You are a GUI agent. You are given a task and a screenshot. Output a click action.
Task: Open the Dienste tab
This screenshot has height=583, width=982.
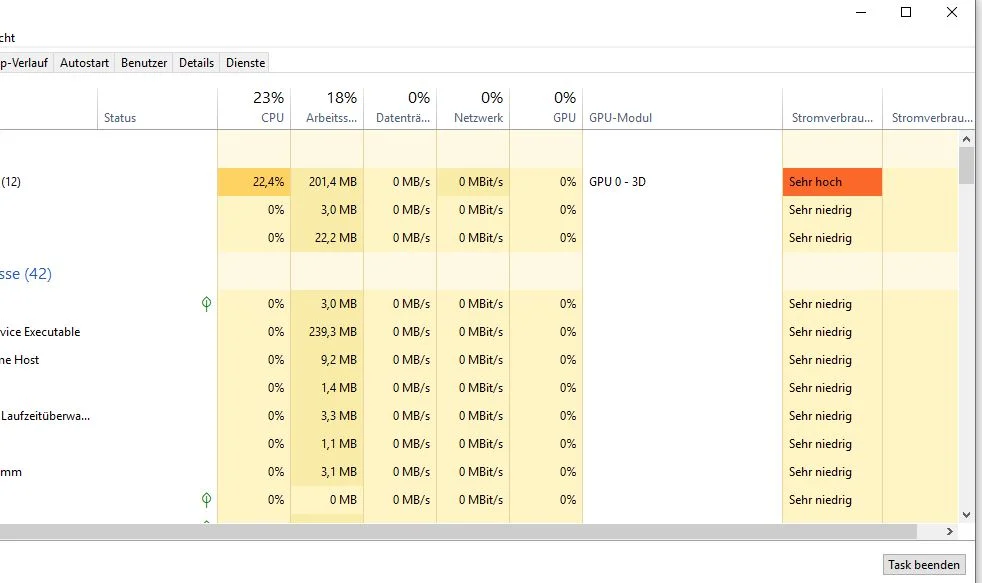246,63
